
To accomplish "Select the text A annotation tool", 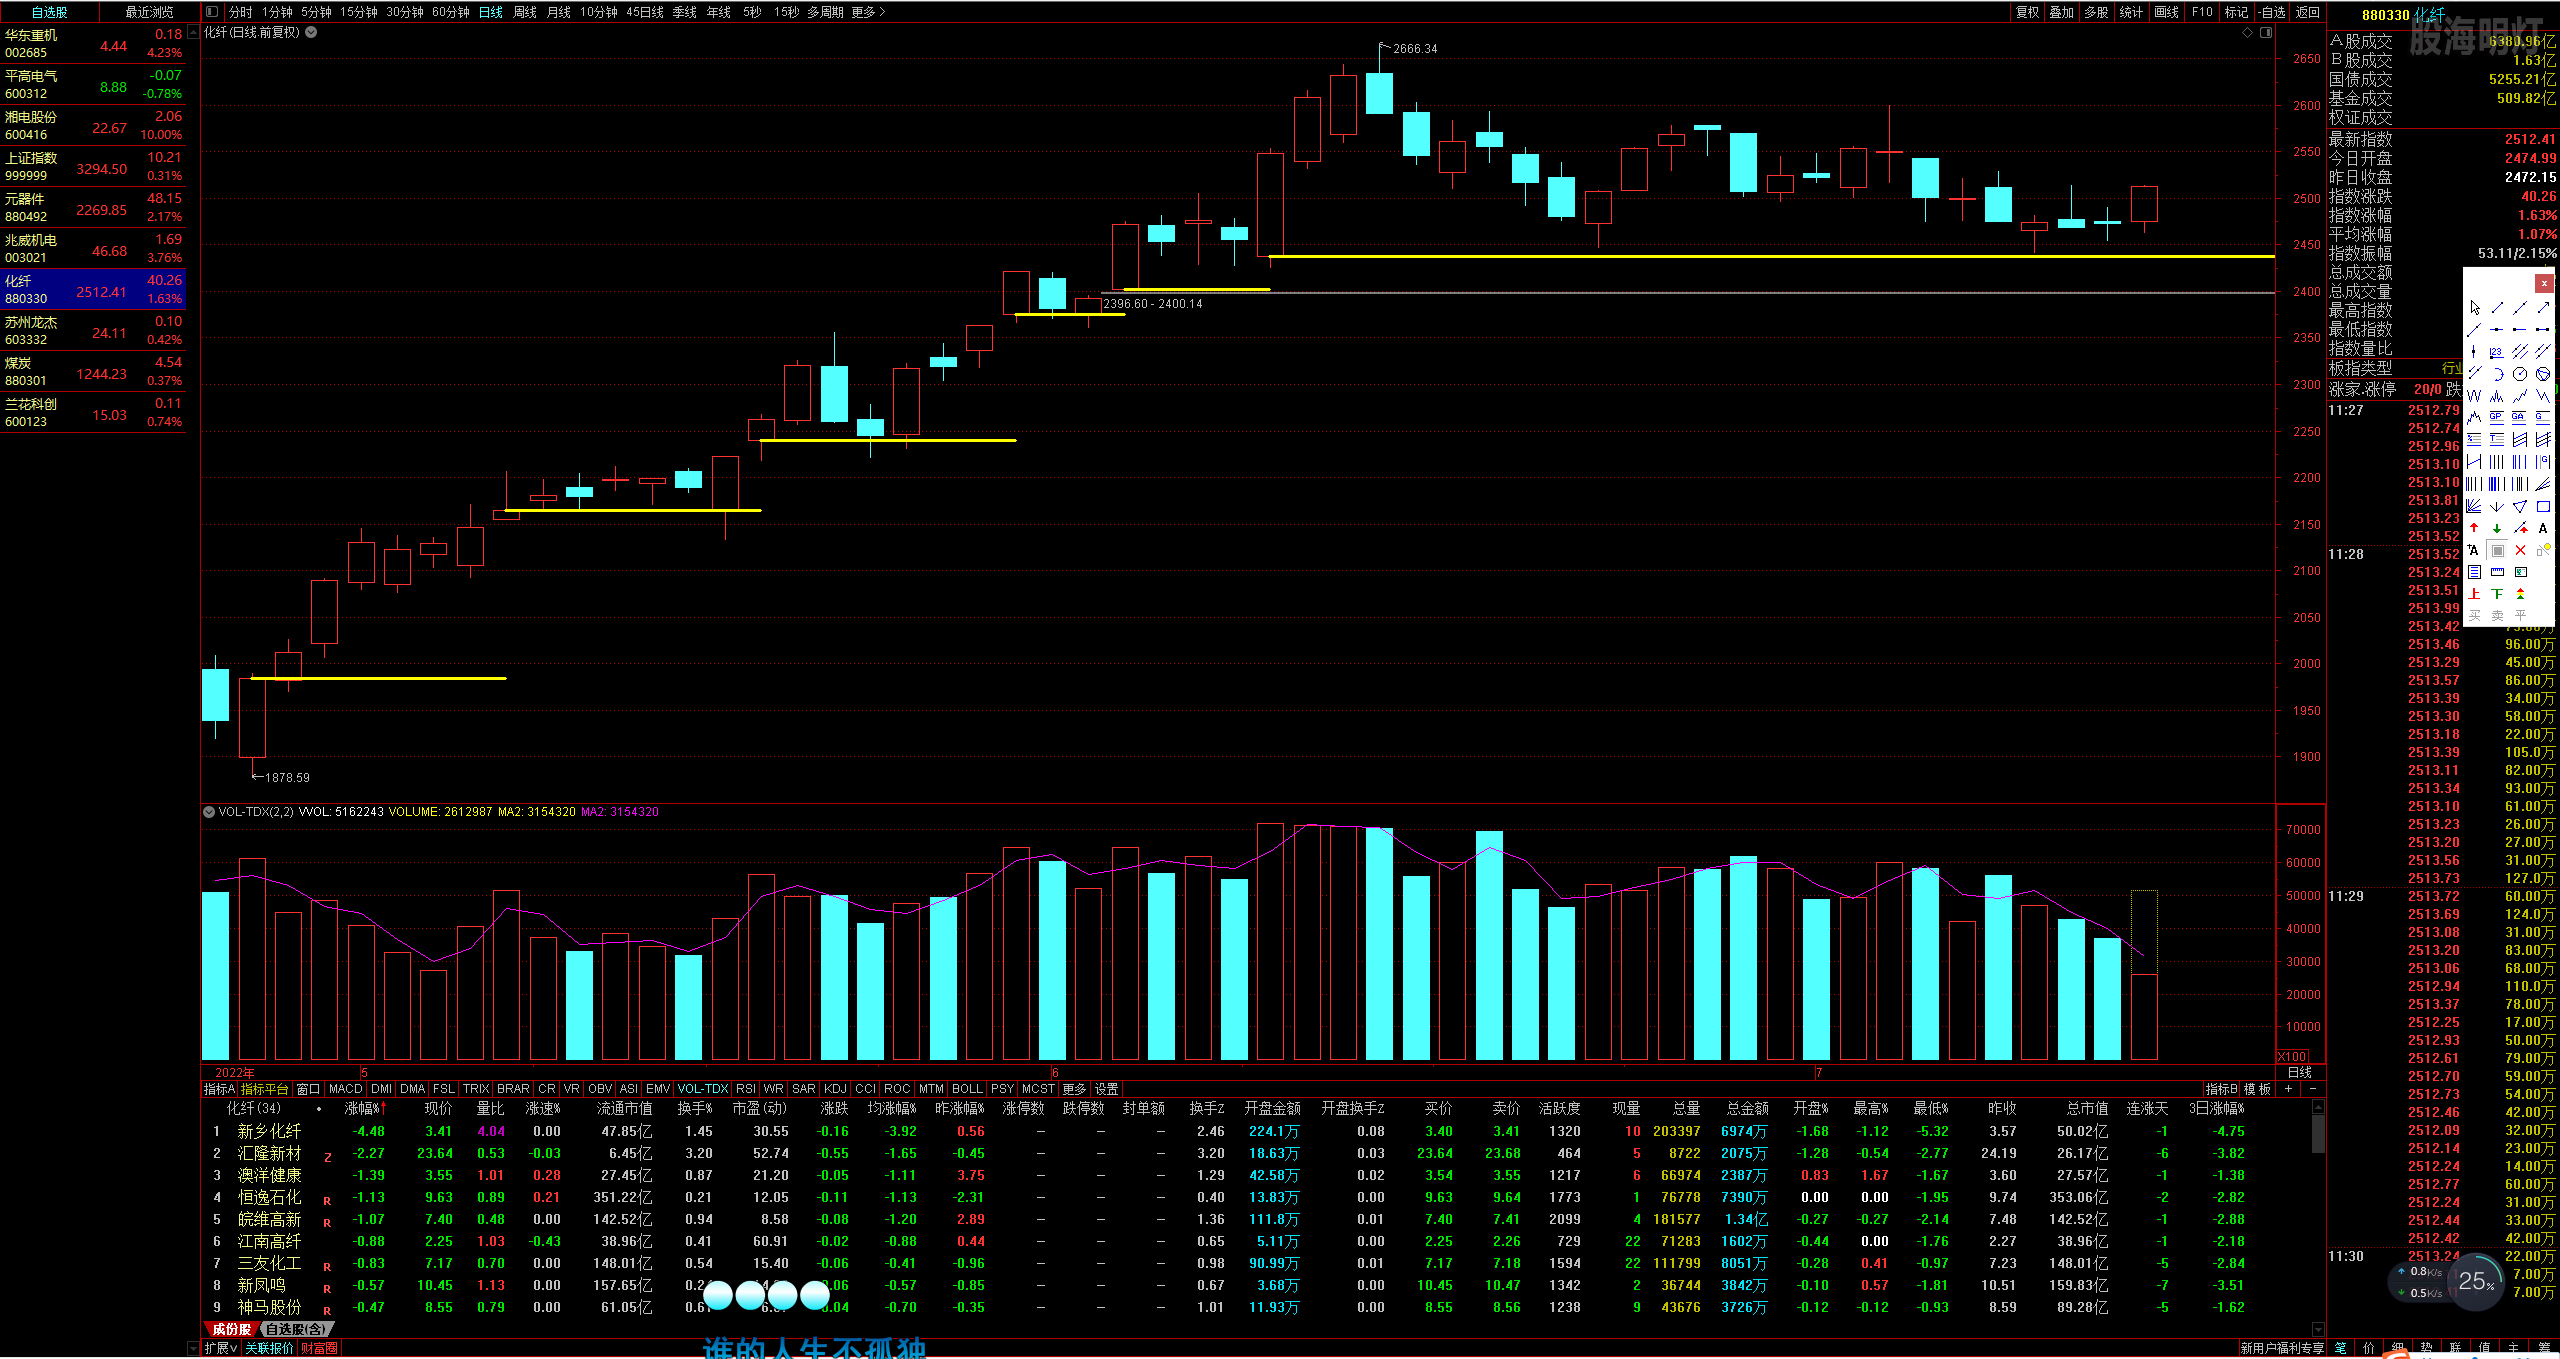I will pyautogui.click(x=2543, y=527).
